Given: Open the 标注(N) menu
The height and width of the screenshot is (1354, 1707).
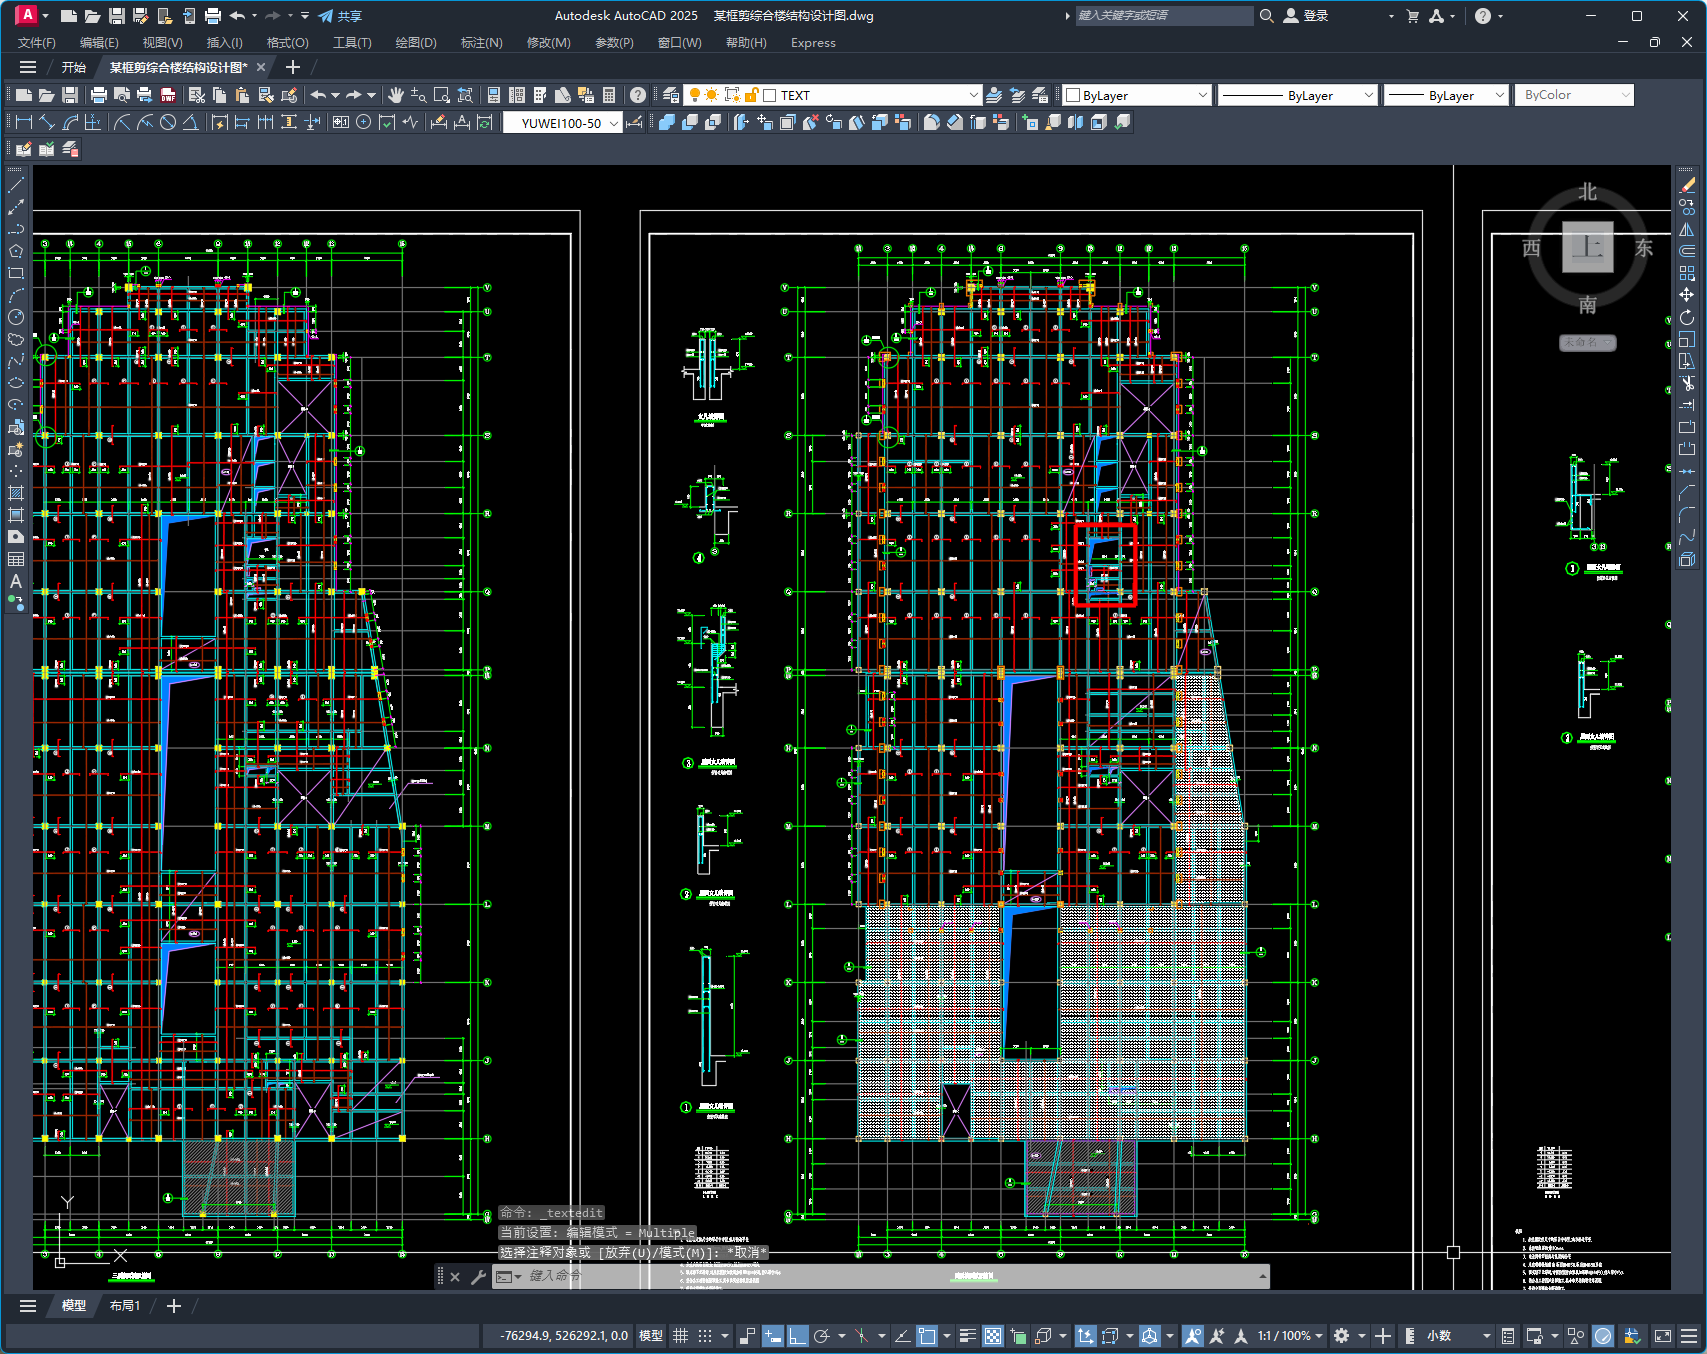Looking at the screenshot, I should pos(481,43).
